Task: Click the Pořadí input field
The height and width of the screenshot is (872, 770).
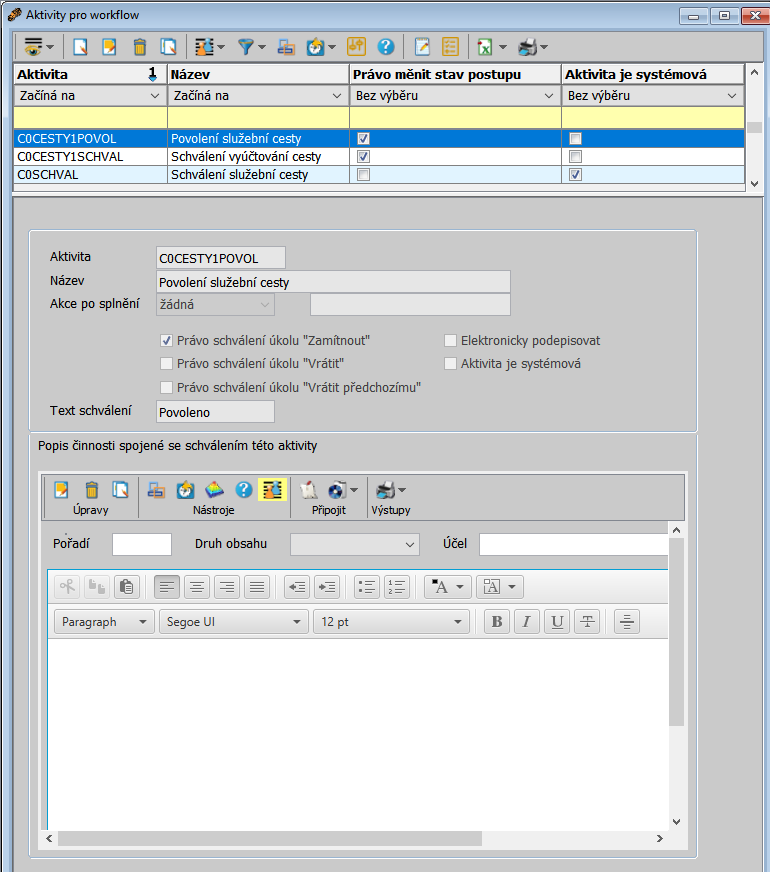Action: coord(142,544)
